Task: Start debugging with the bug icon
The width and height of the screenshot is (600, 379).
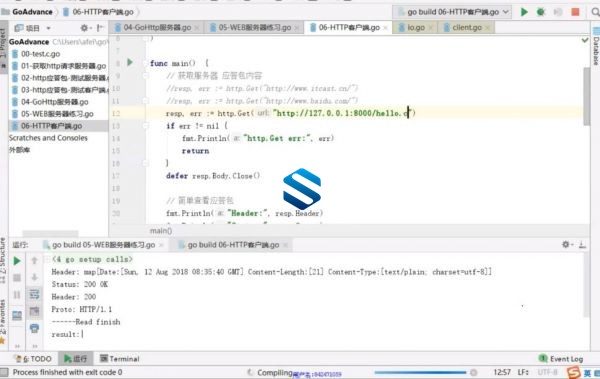Action: 541,12
